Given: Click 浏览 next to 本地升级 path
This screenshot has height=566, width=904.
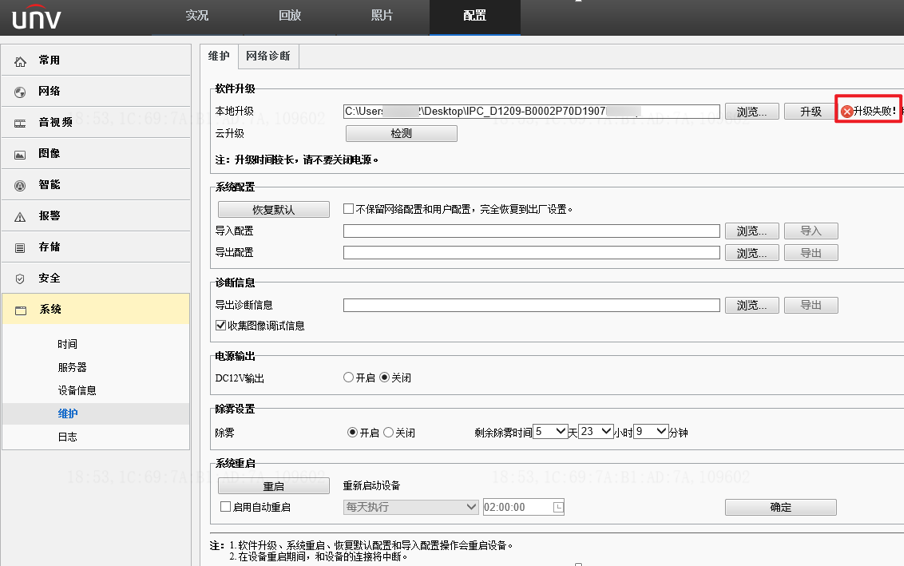Looking at the screenshot, I should [752, 111].
